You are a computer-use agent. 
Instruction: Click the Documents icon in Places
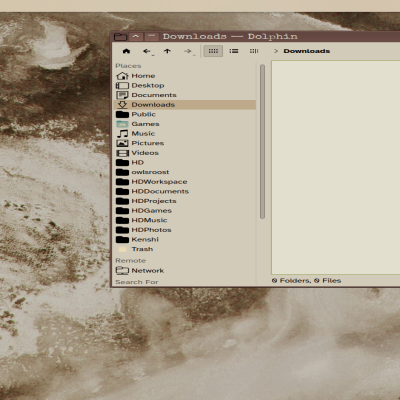(x=122, y=95)
